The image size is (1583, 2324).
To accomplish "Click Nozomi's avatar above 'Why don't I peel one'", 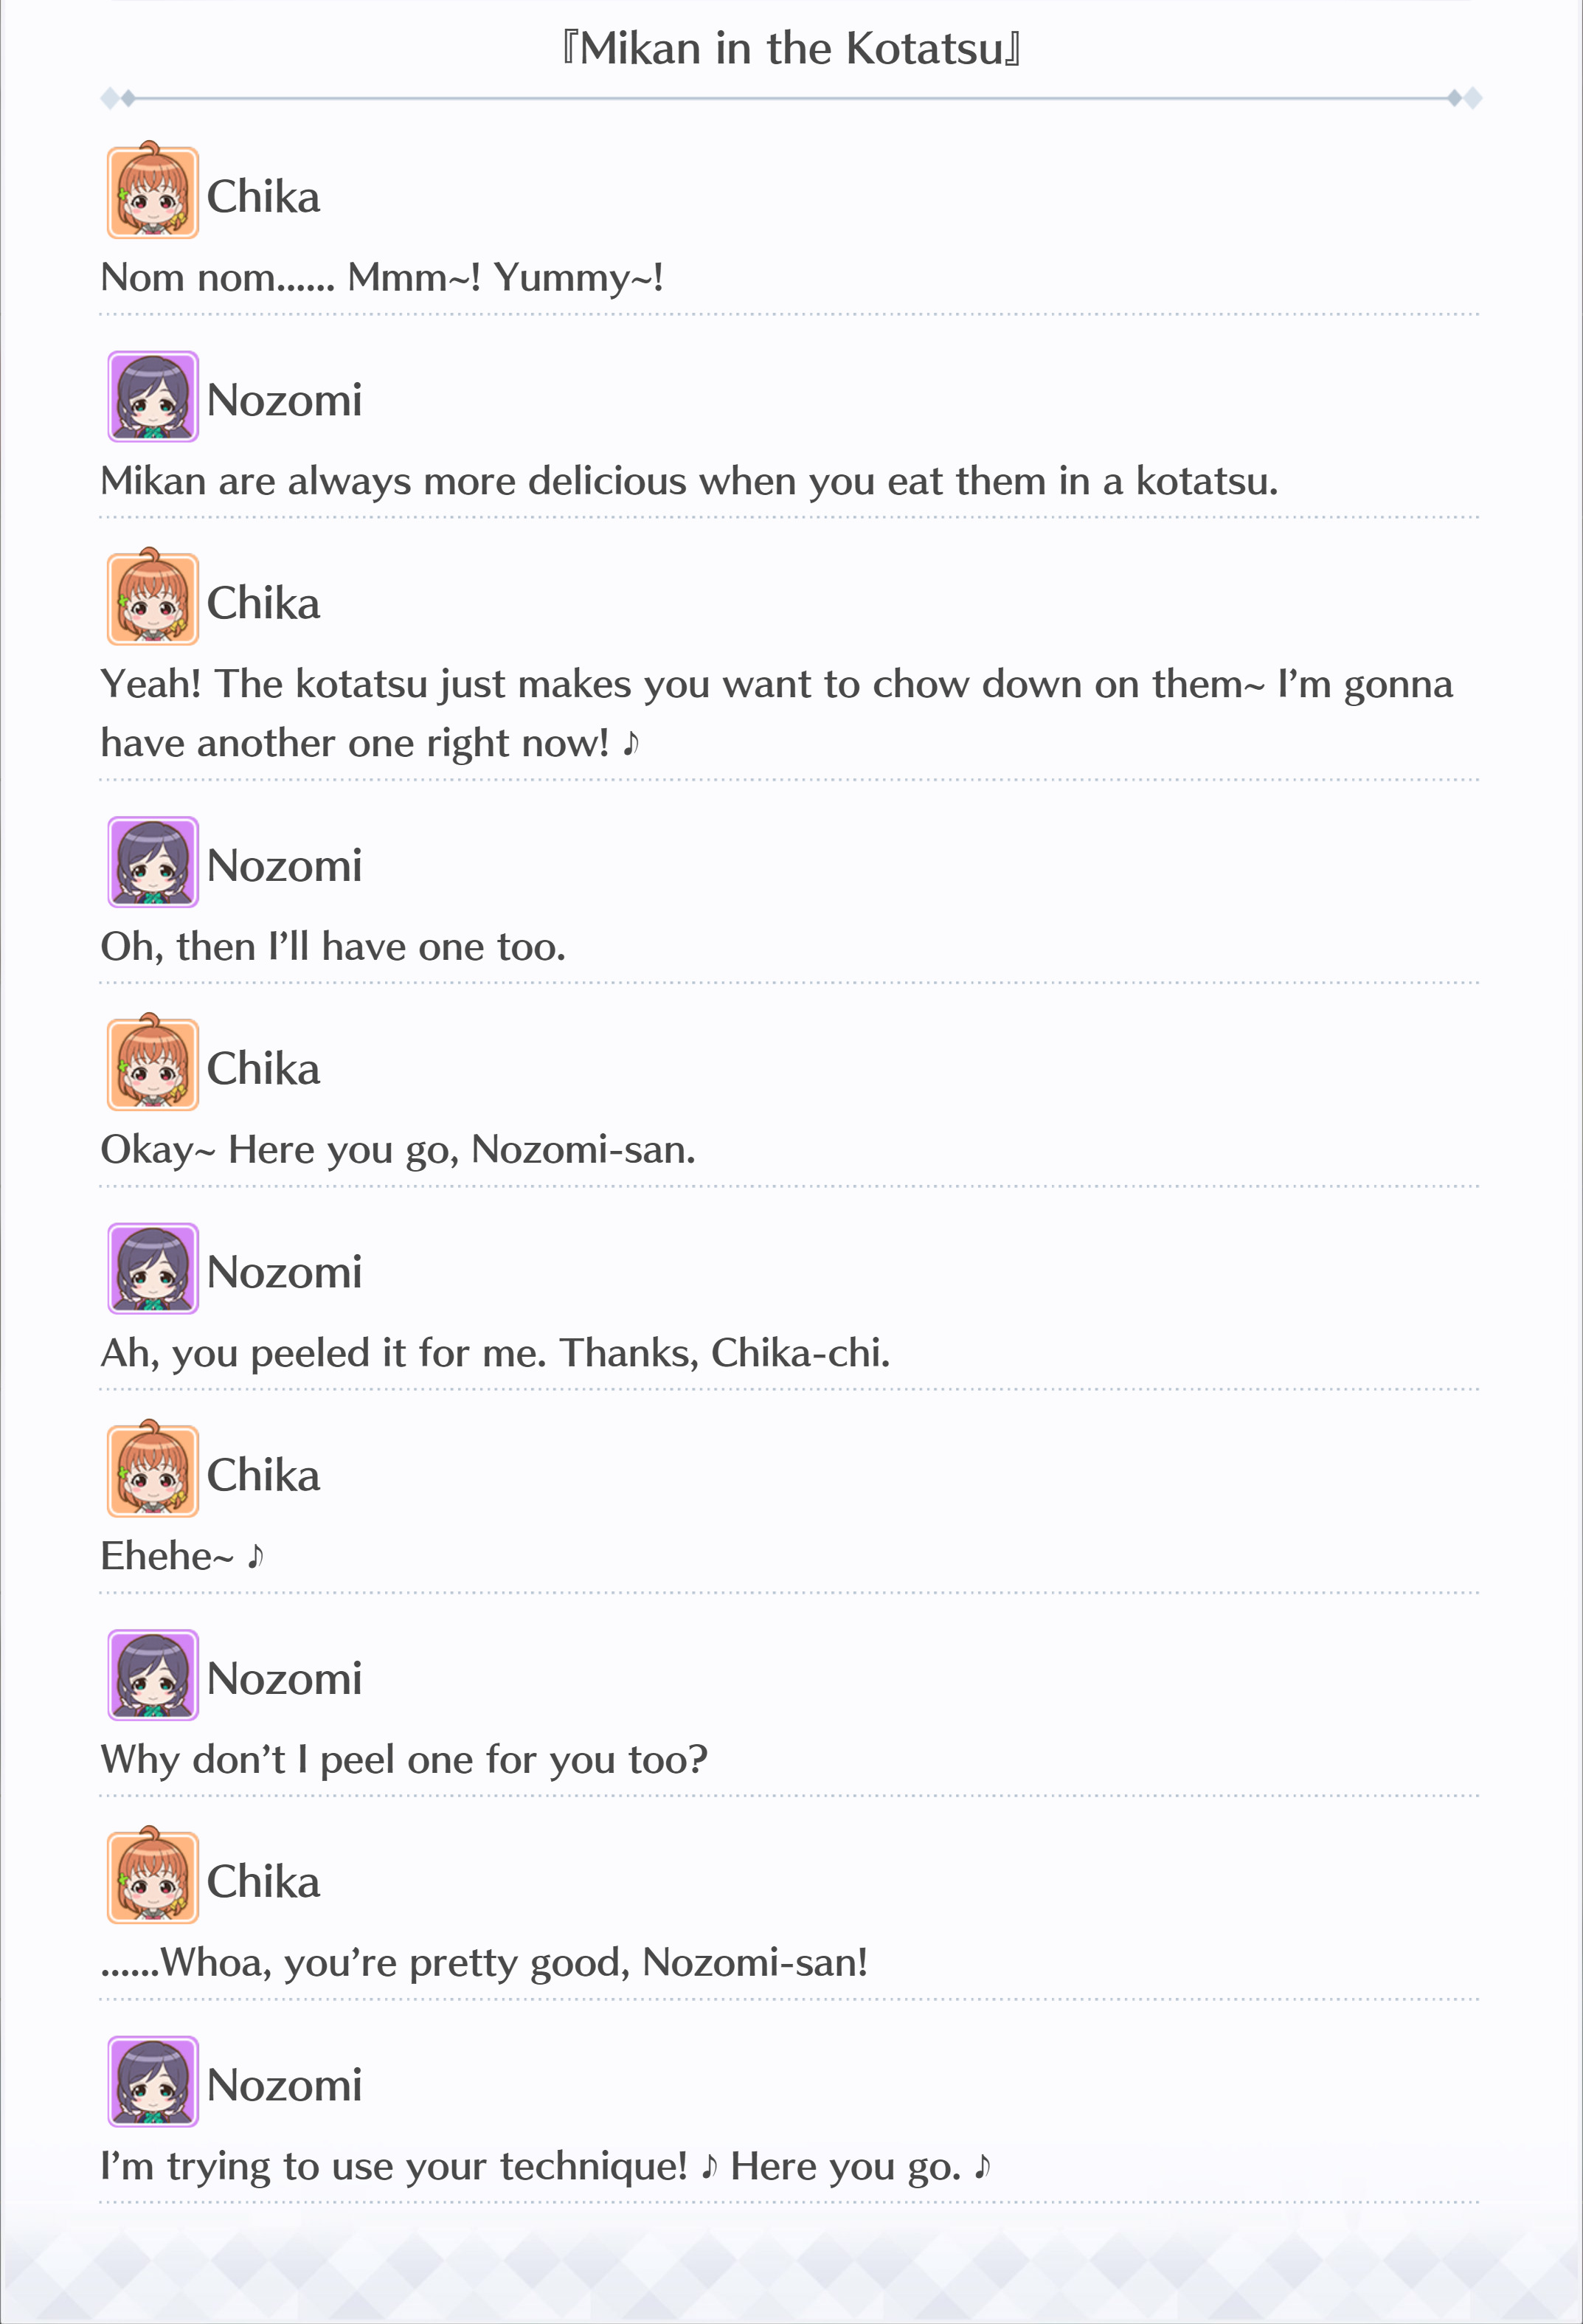I will (153, 1675).
